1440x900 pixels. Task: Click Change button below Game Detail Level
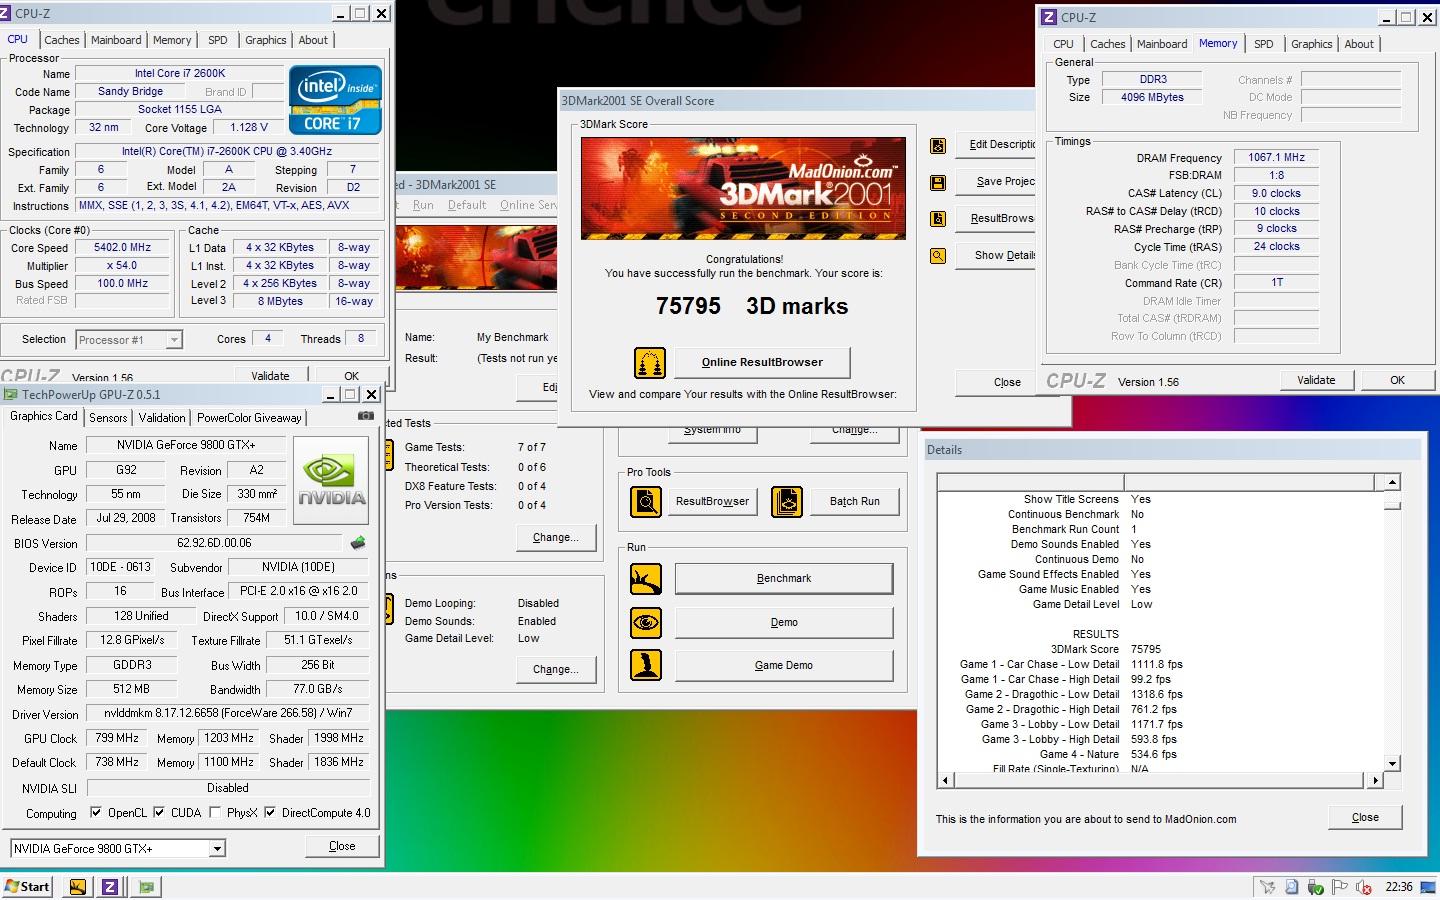click(x=556, y=669)
